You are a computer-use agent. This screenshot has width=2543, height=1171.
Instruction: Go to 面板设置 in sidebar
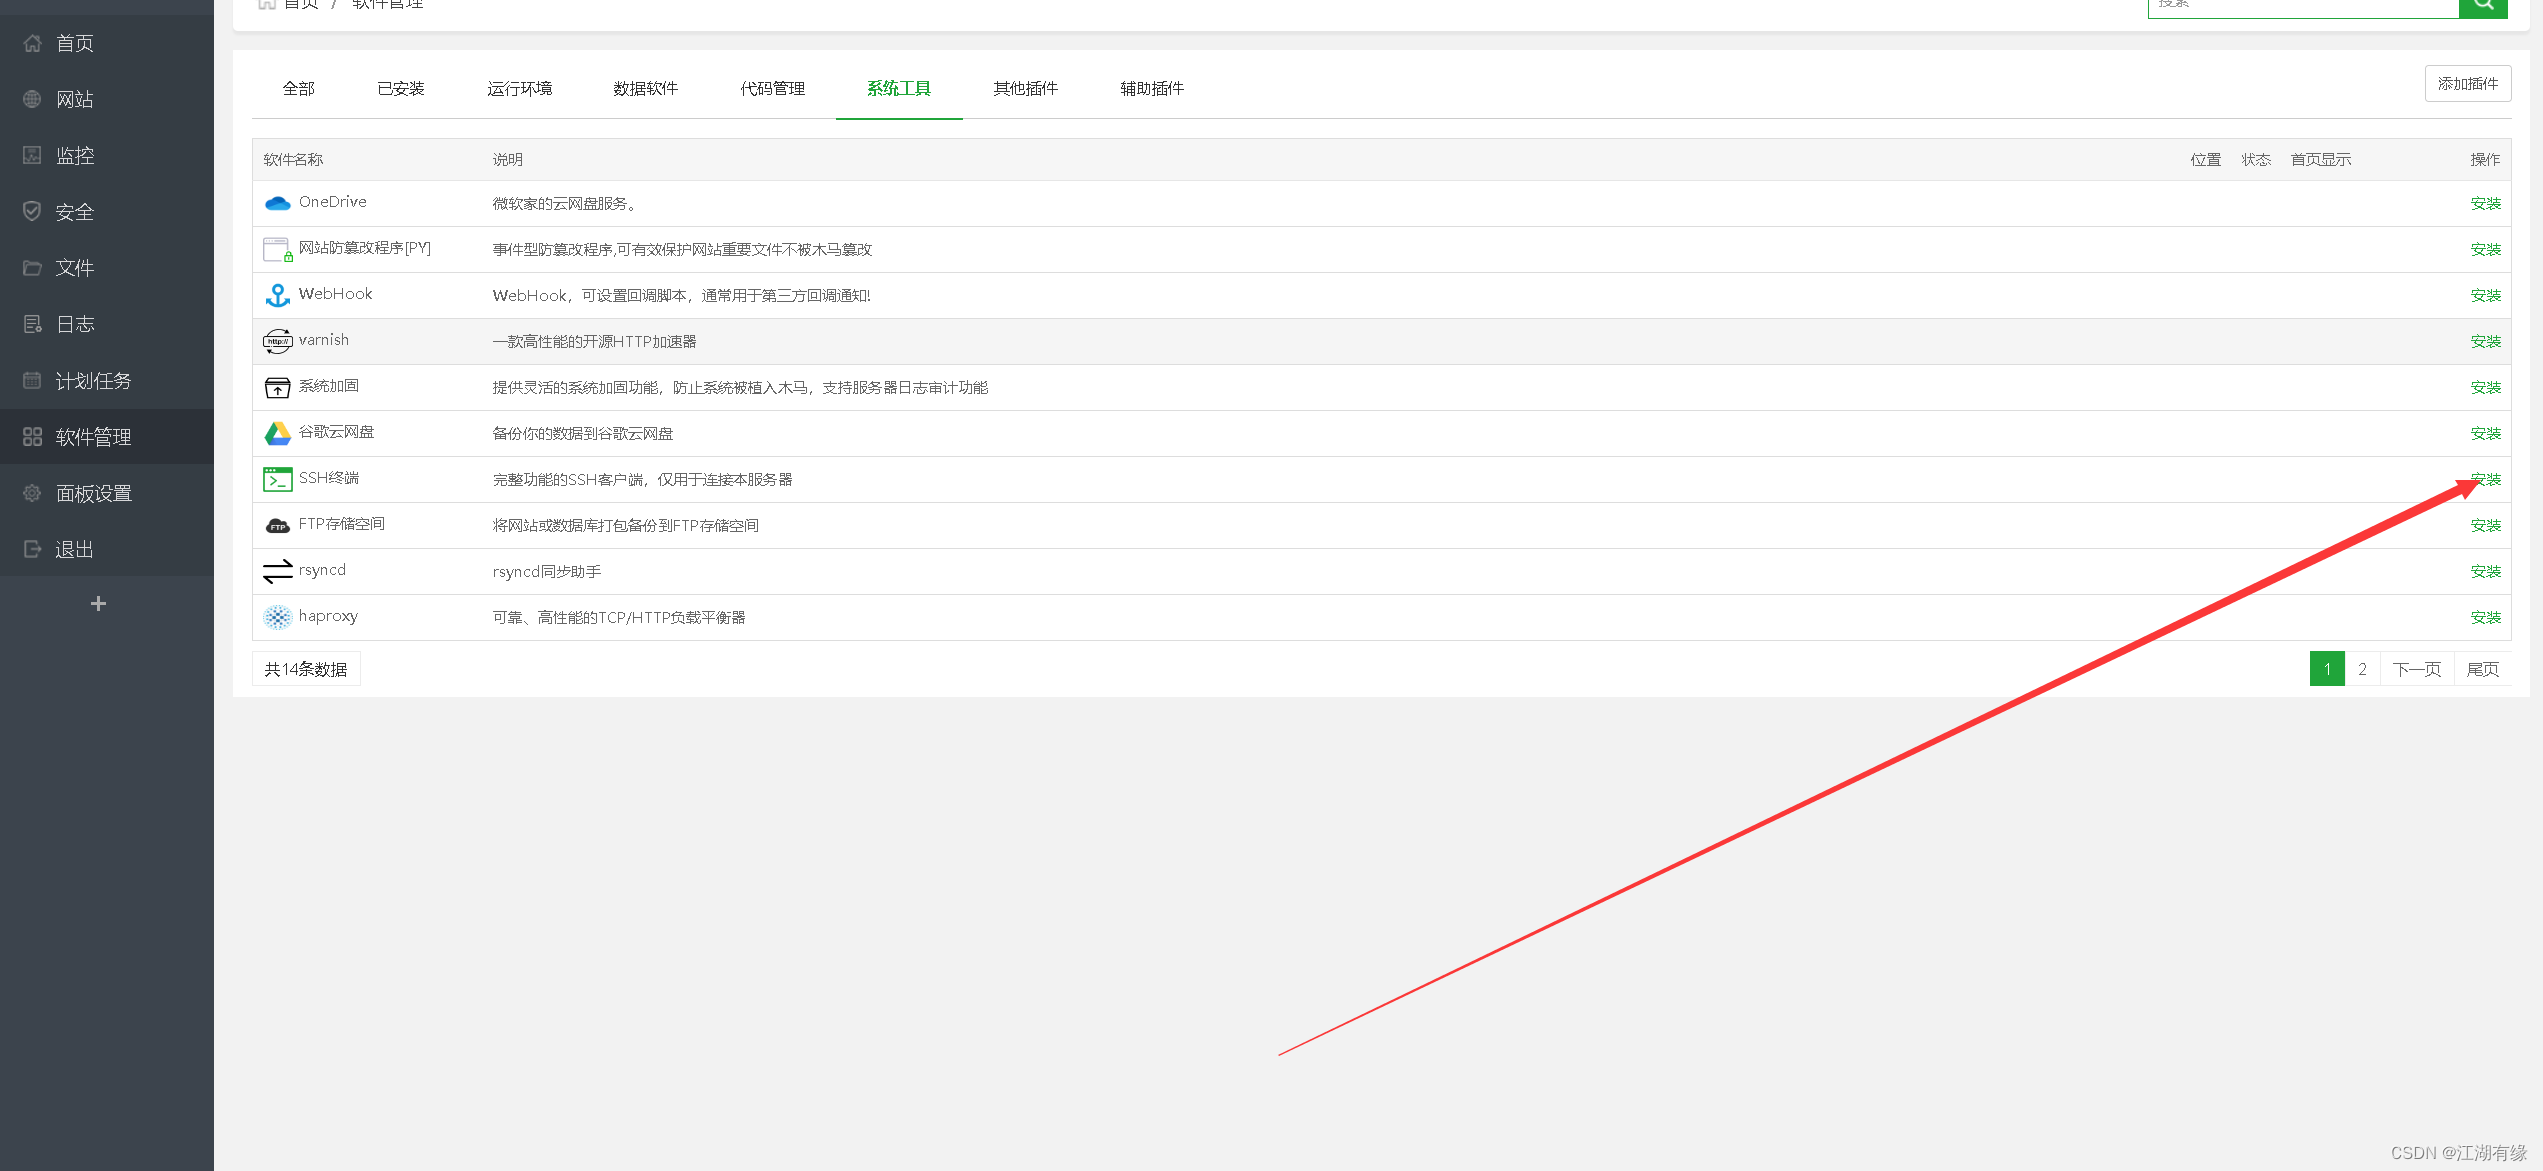(93, 493)
